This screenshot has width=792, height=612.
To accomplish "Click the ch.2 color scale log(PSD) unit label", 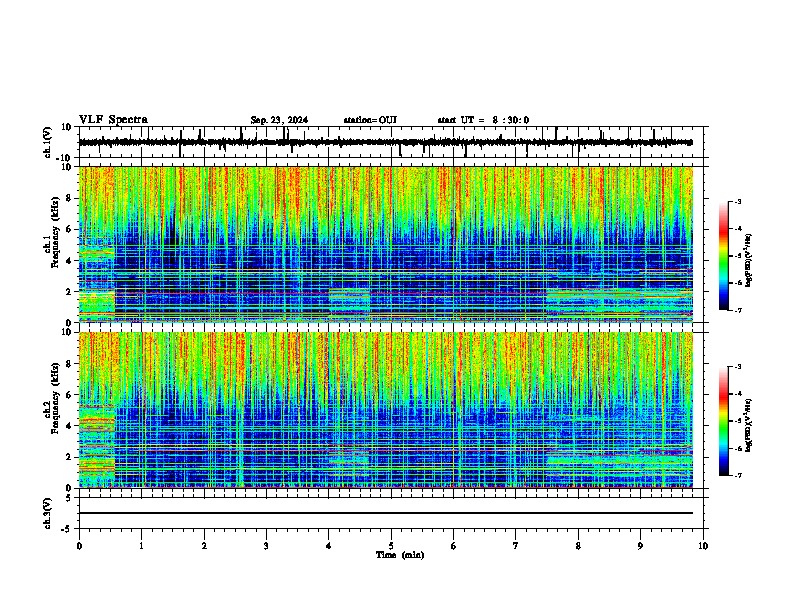I will point(749,425).
